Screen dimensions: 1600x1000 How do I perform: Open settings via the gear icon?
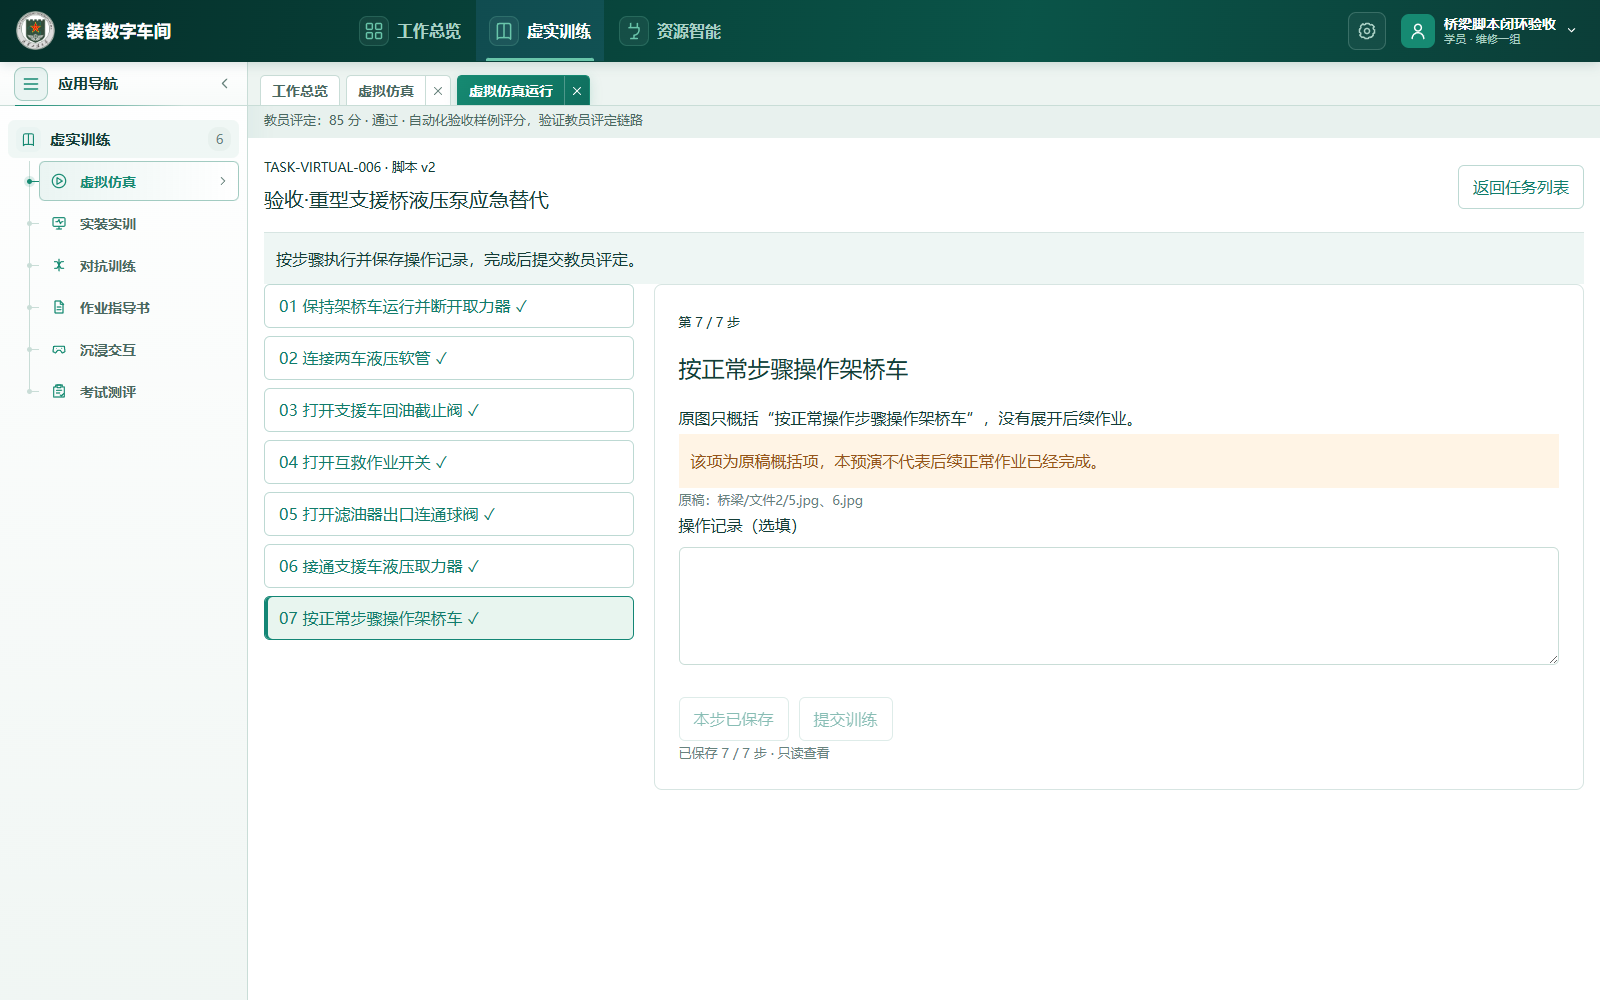(1367, 31)
